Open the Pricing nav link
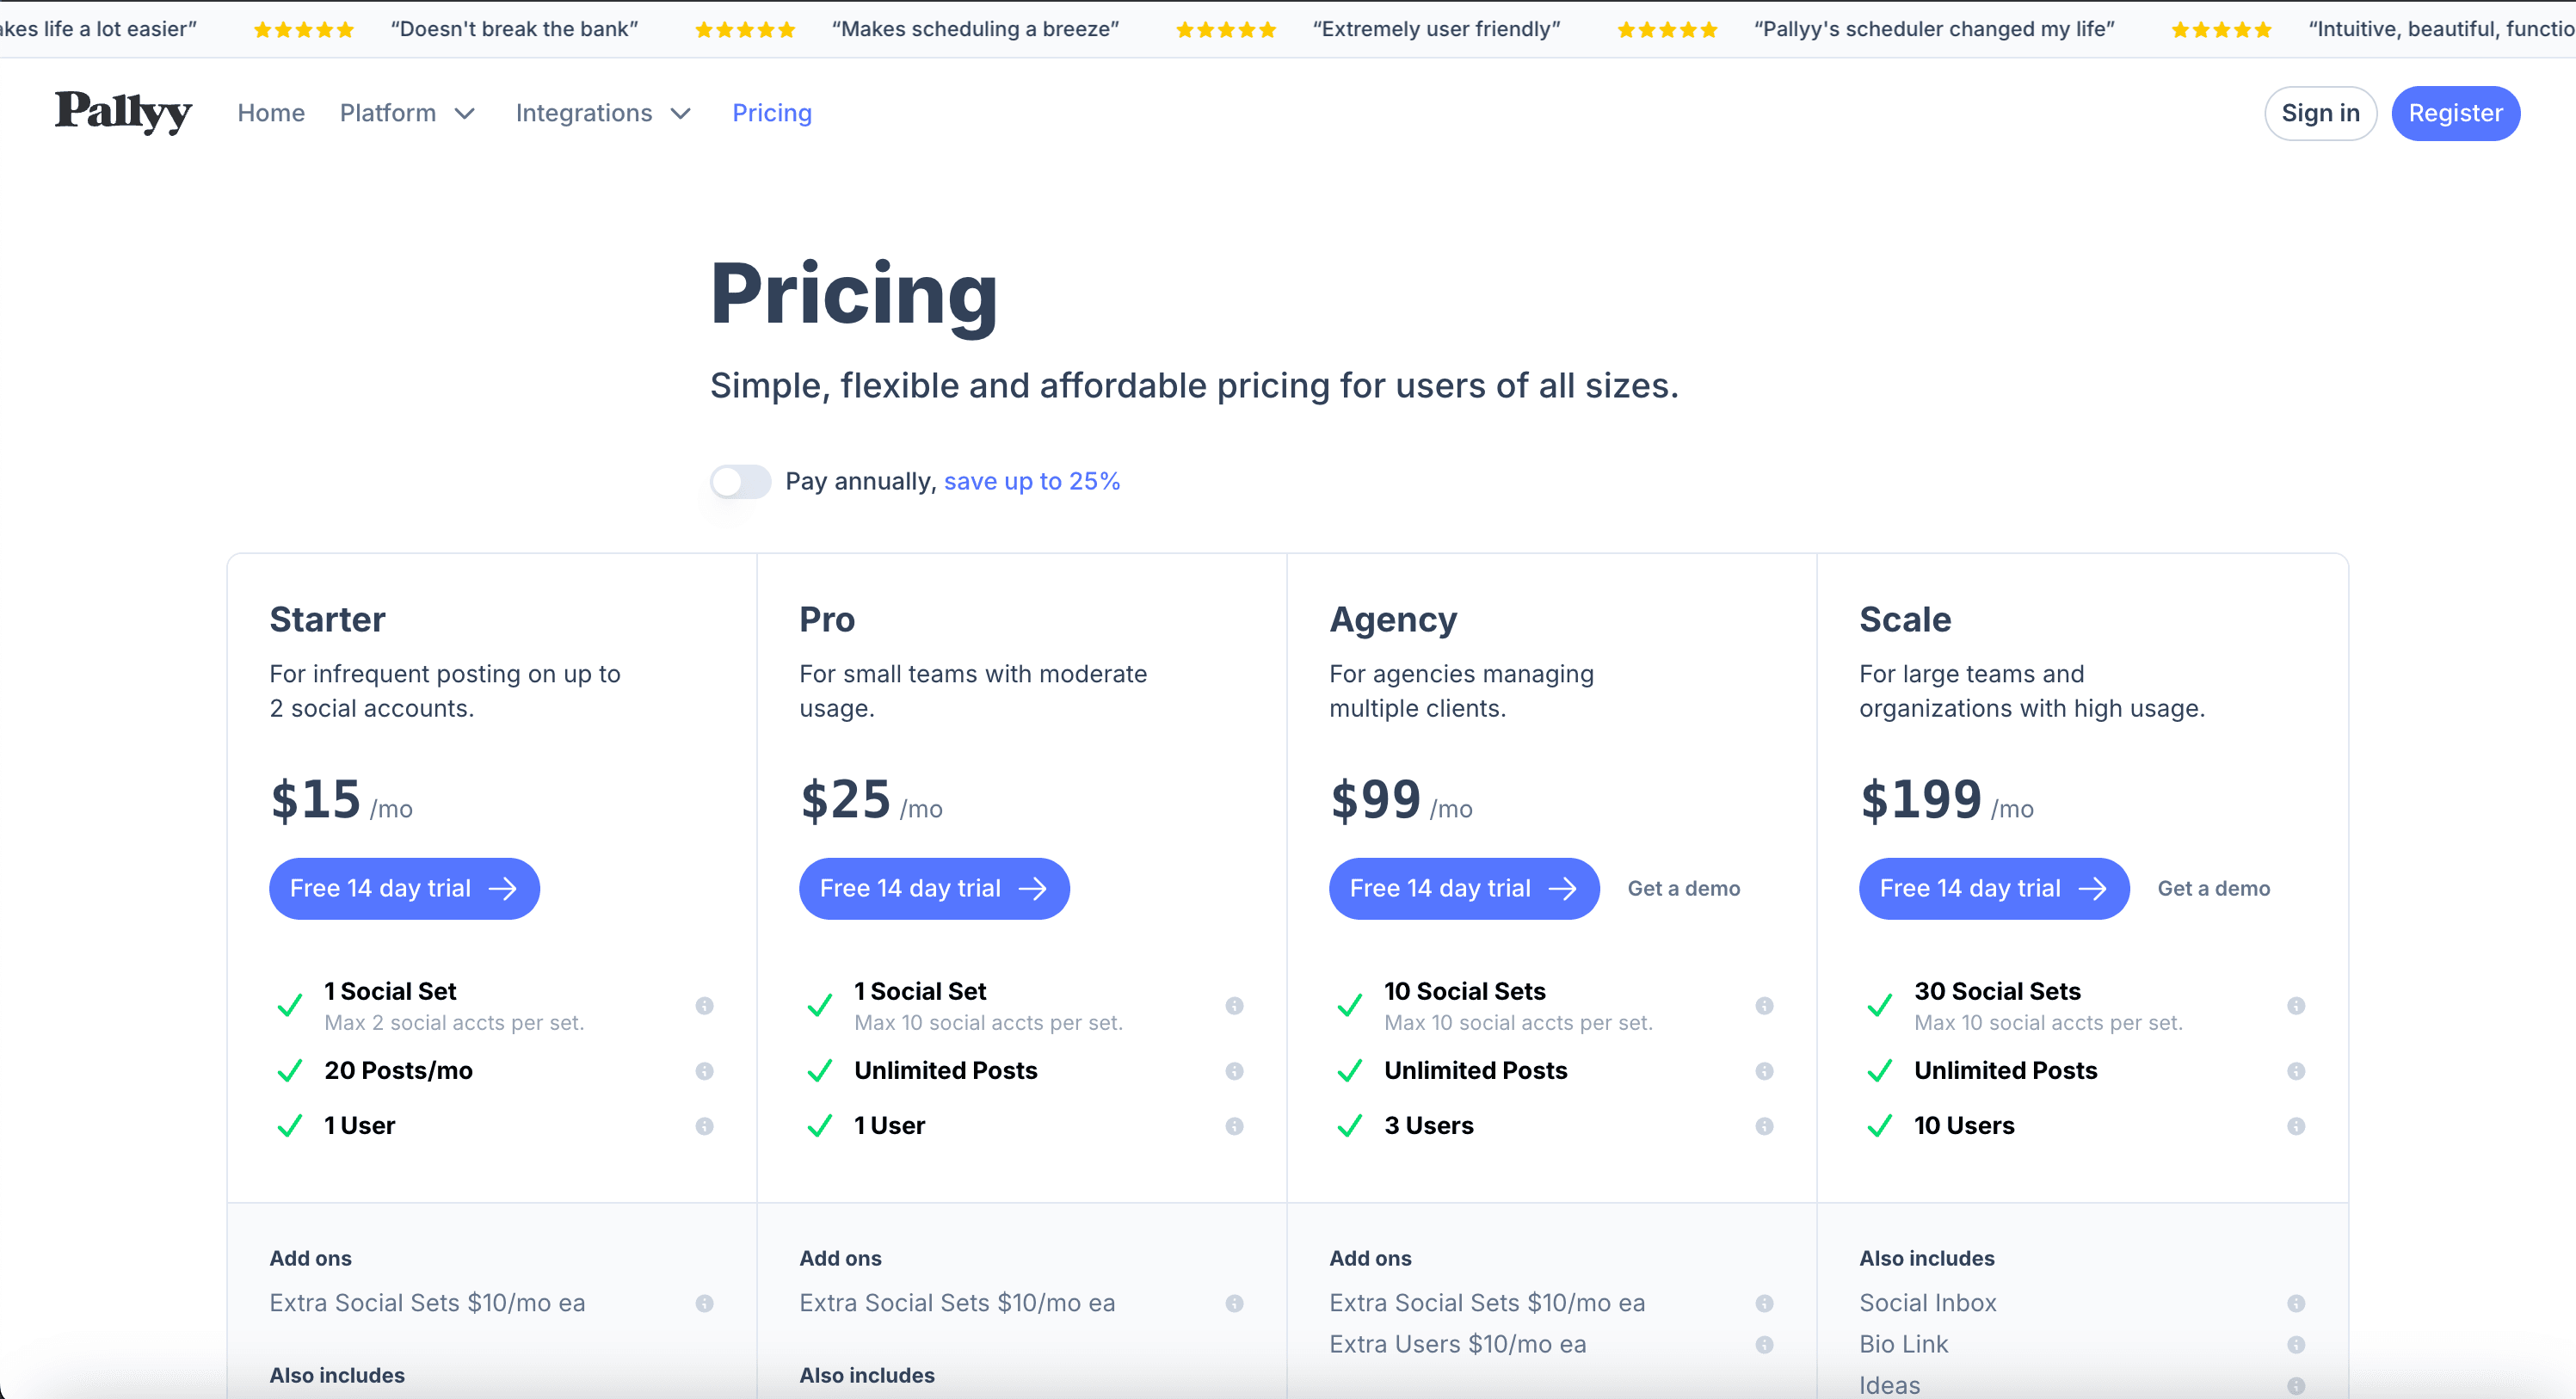This screenshot has height=1399, width=2576. [772, 113]
